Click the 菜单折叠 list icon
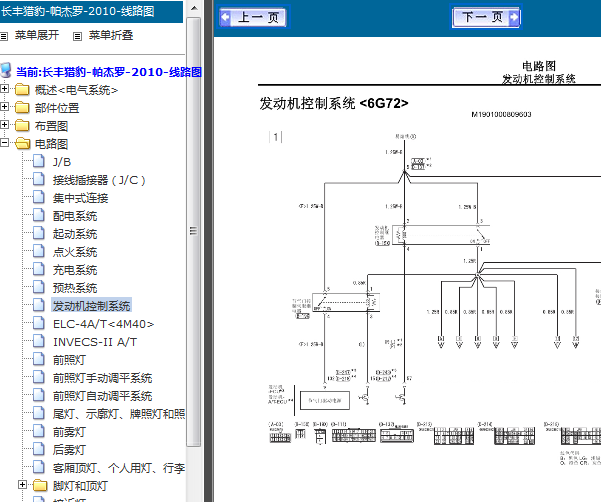 (77, 36)
